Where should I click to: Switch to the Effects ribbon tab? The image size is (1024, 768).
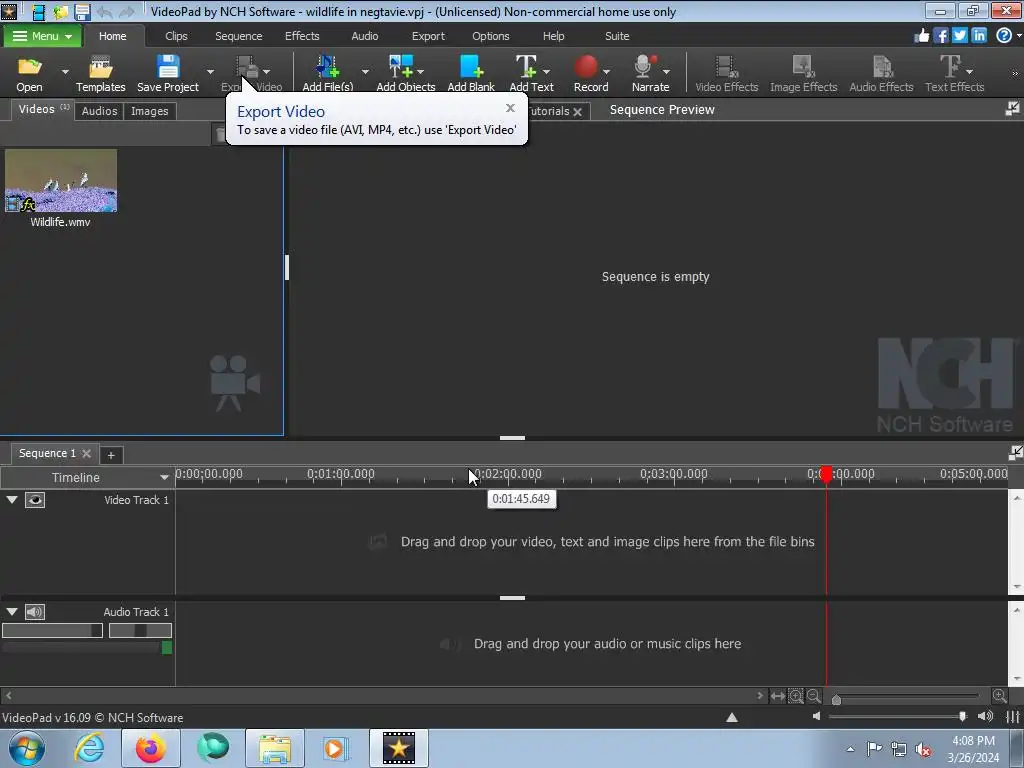point(302,36)
